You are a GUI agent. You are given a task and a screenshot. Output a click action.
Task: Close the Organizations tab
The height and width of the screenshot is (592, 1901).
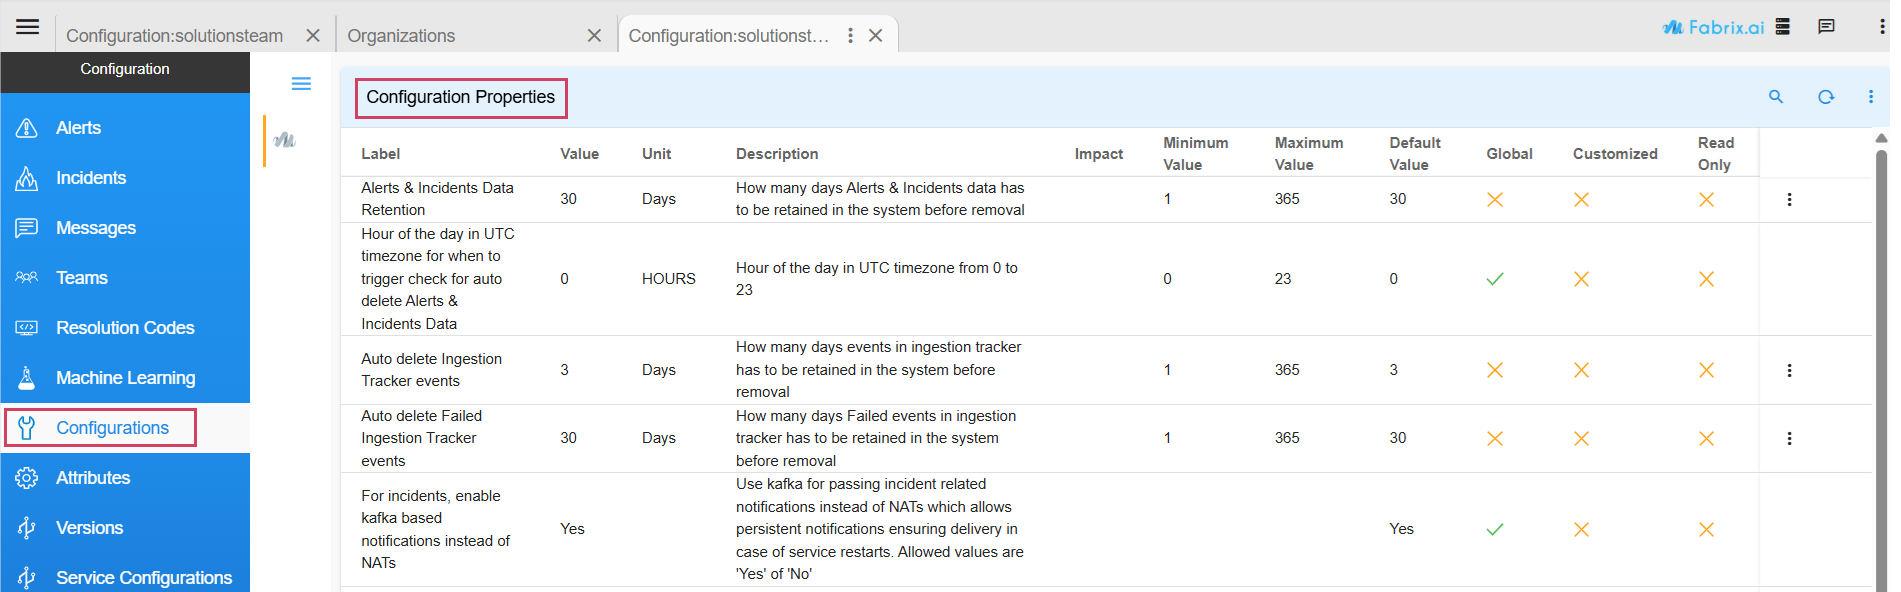(x=594, y=36)
